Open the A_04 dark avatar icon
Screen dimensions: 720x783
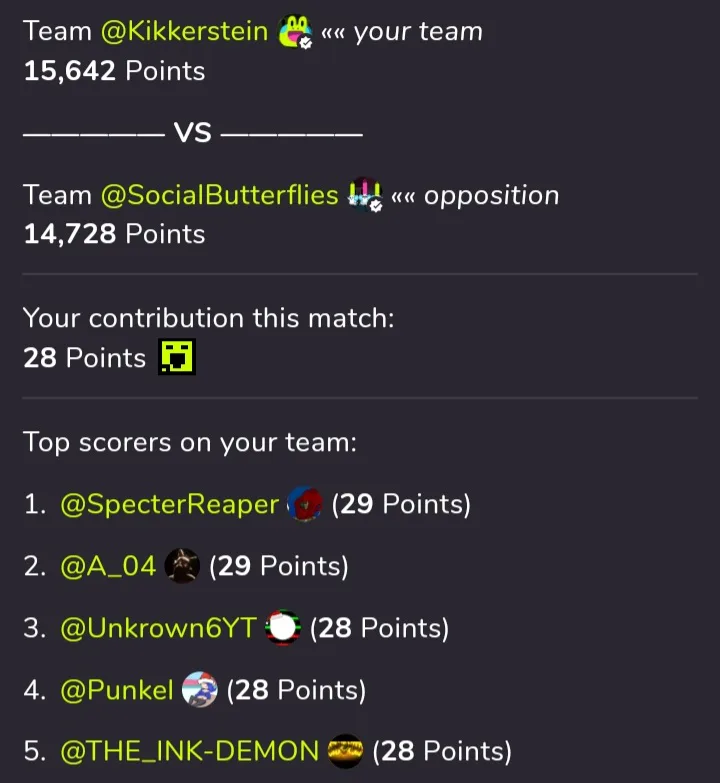[x=182, y=567]
